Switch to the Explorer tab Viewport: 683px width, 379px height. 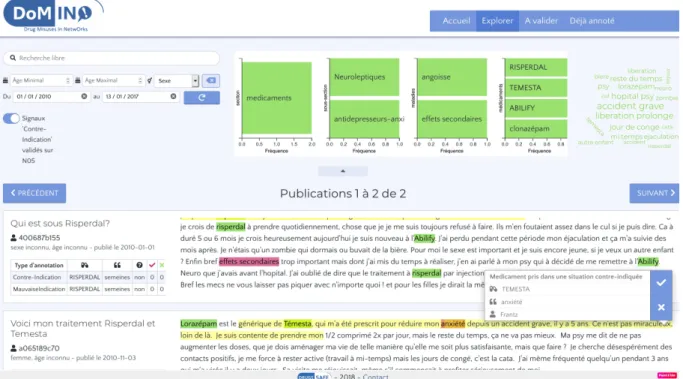(497, 21)
